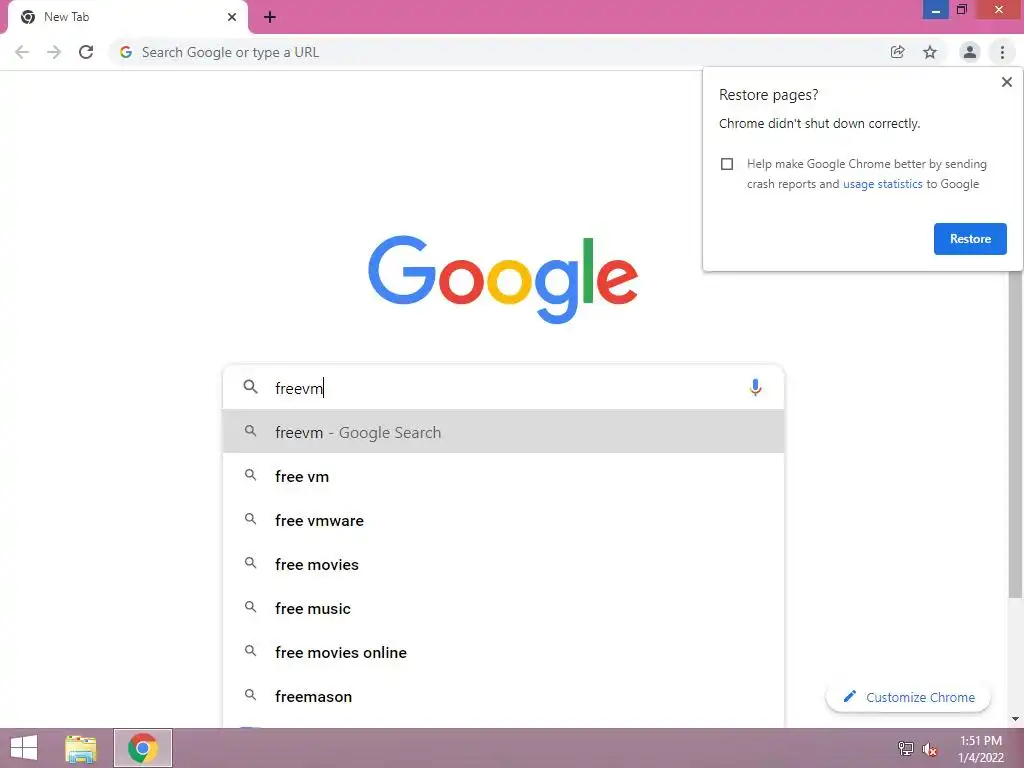Click the muted volume tray icon
1024x768 pixels.
point(929,749)
